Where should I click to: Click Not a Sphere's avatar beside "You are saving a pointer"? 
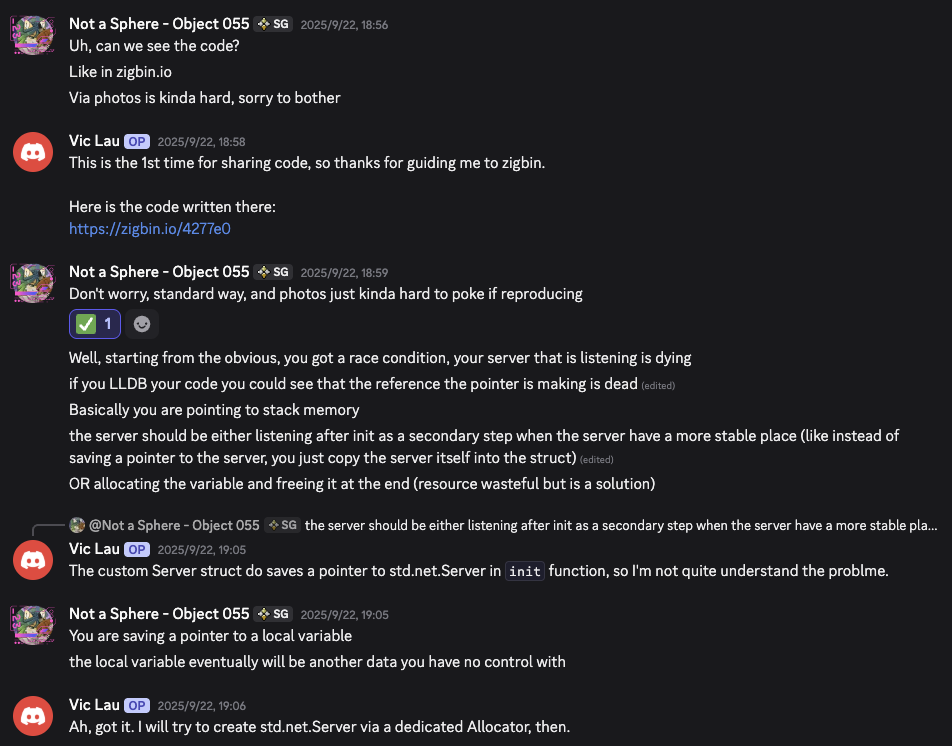[33, 625]
